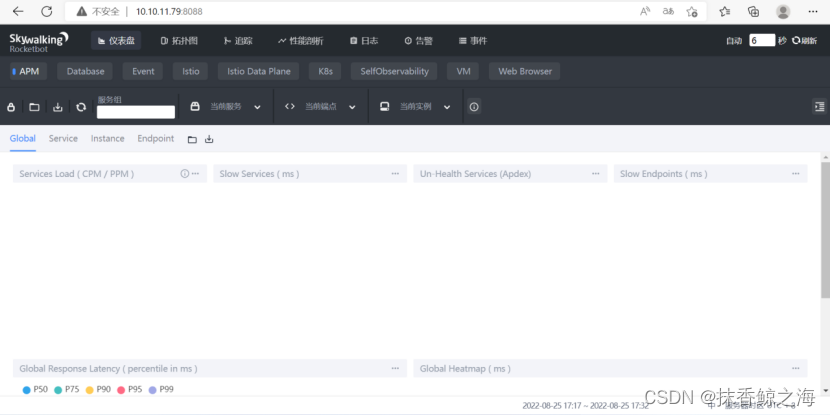831x416 pixels.
Task: Select the Database dashboard
Action: (85, 71)
